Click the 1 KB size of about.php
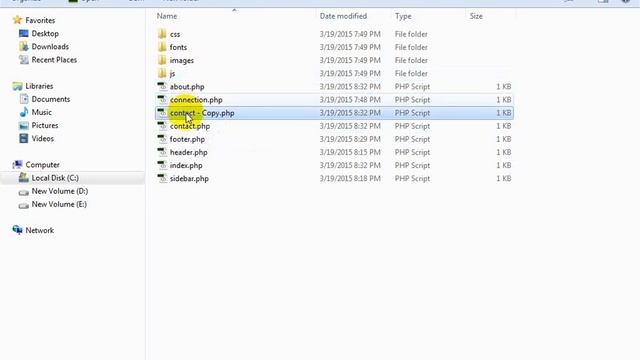 click(504, 87)
